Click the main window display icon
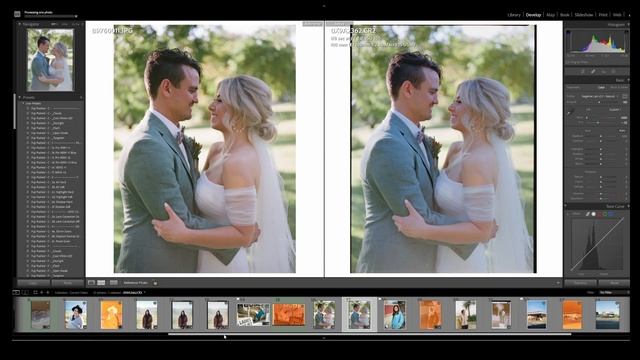This screenshot has height=360, width=640. pos(16,292)
